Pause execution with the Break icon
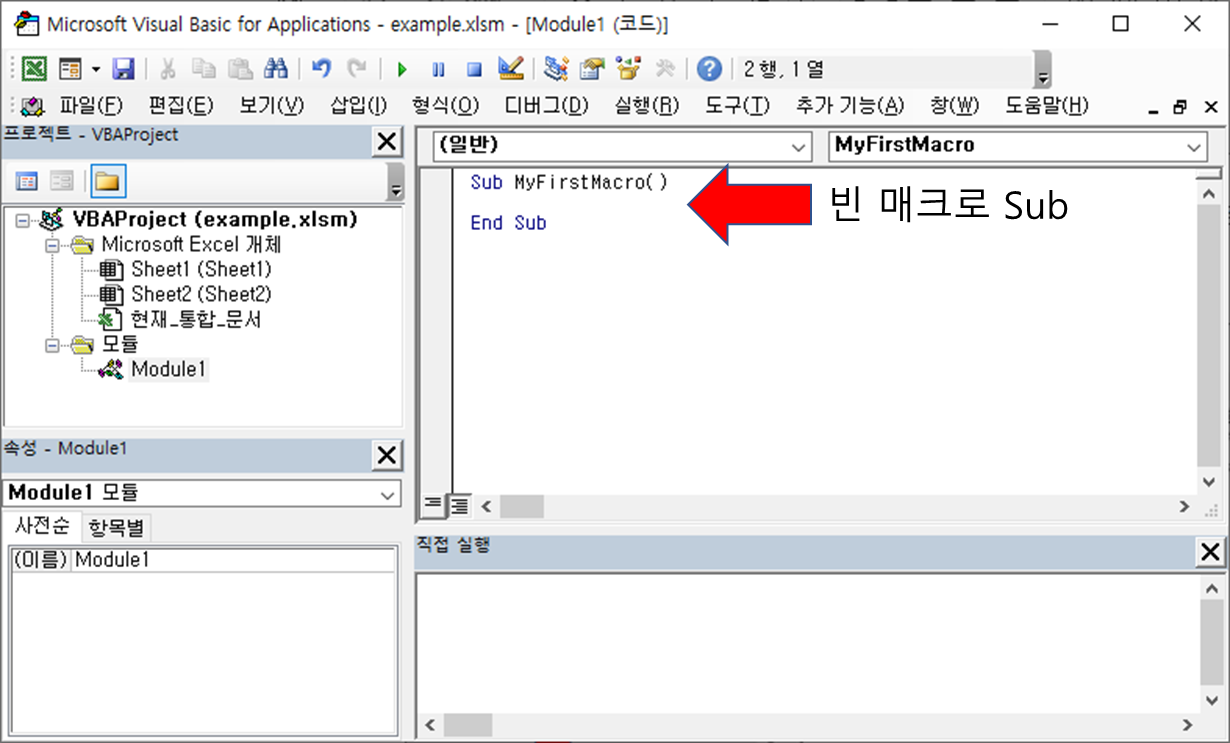The image size is (1230, 743). [438, 69]
